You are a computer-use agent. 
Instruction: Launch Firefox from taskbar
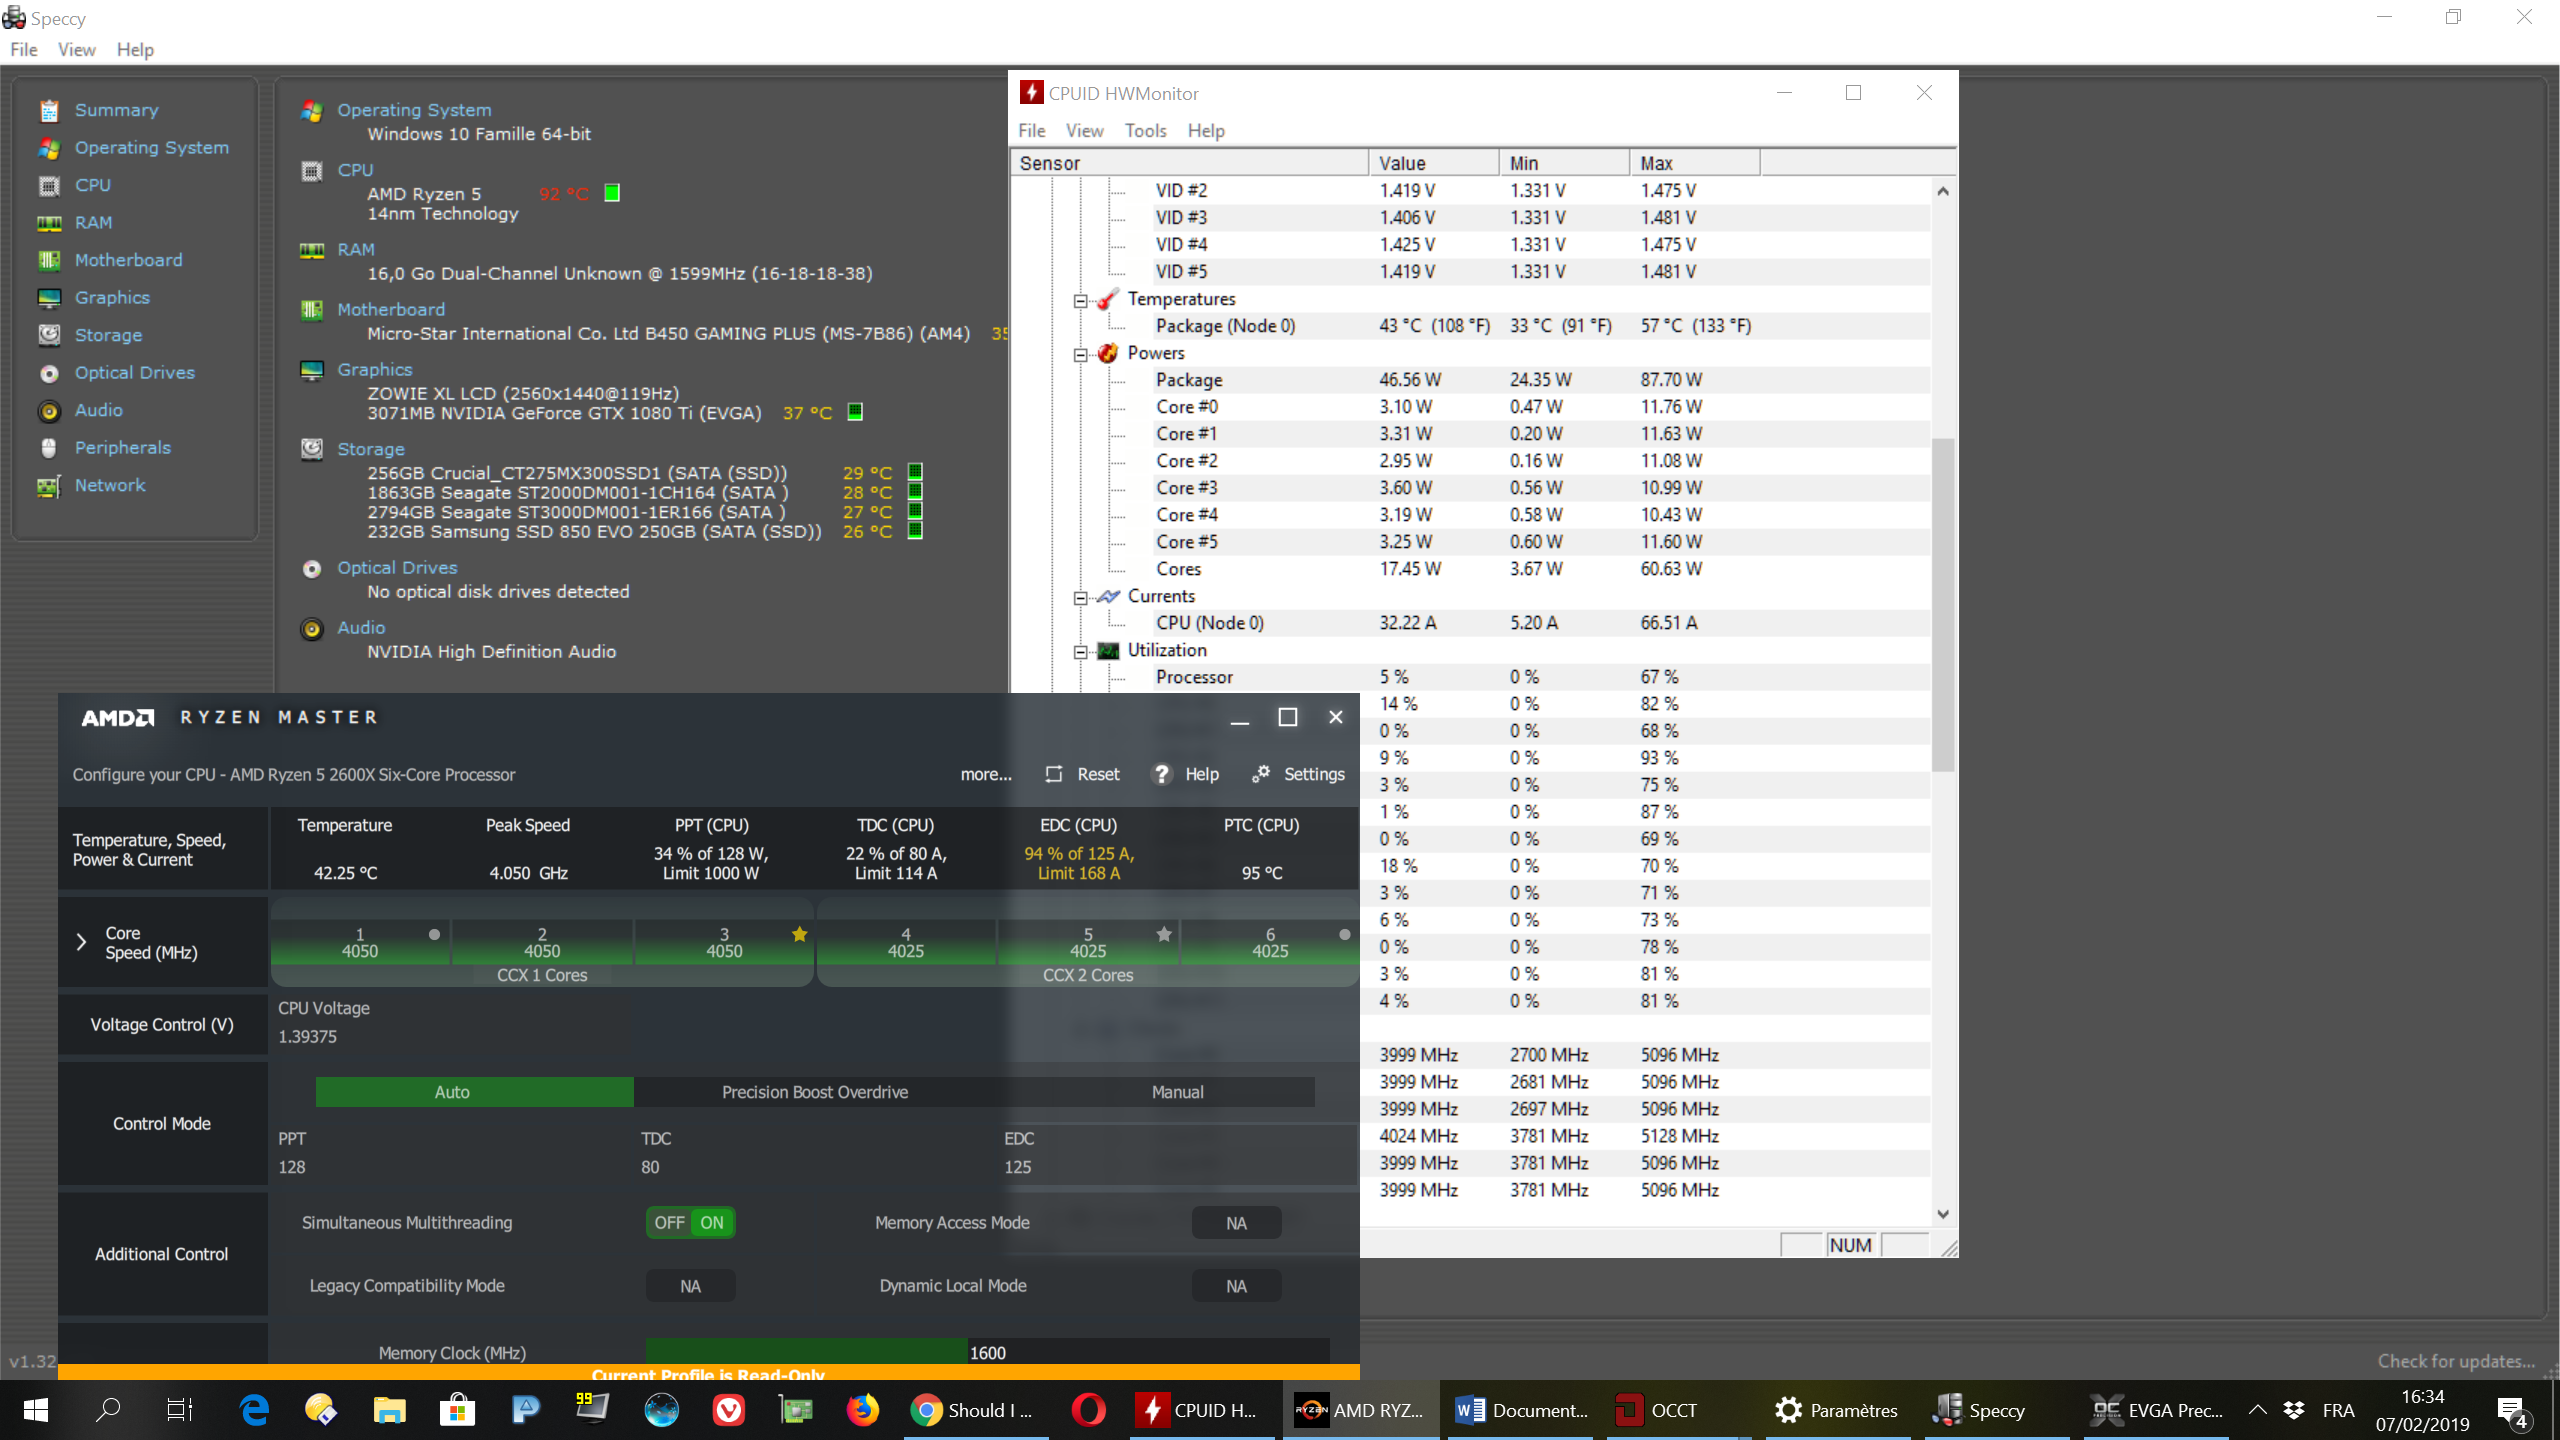[862, 1410]
